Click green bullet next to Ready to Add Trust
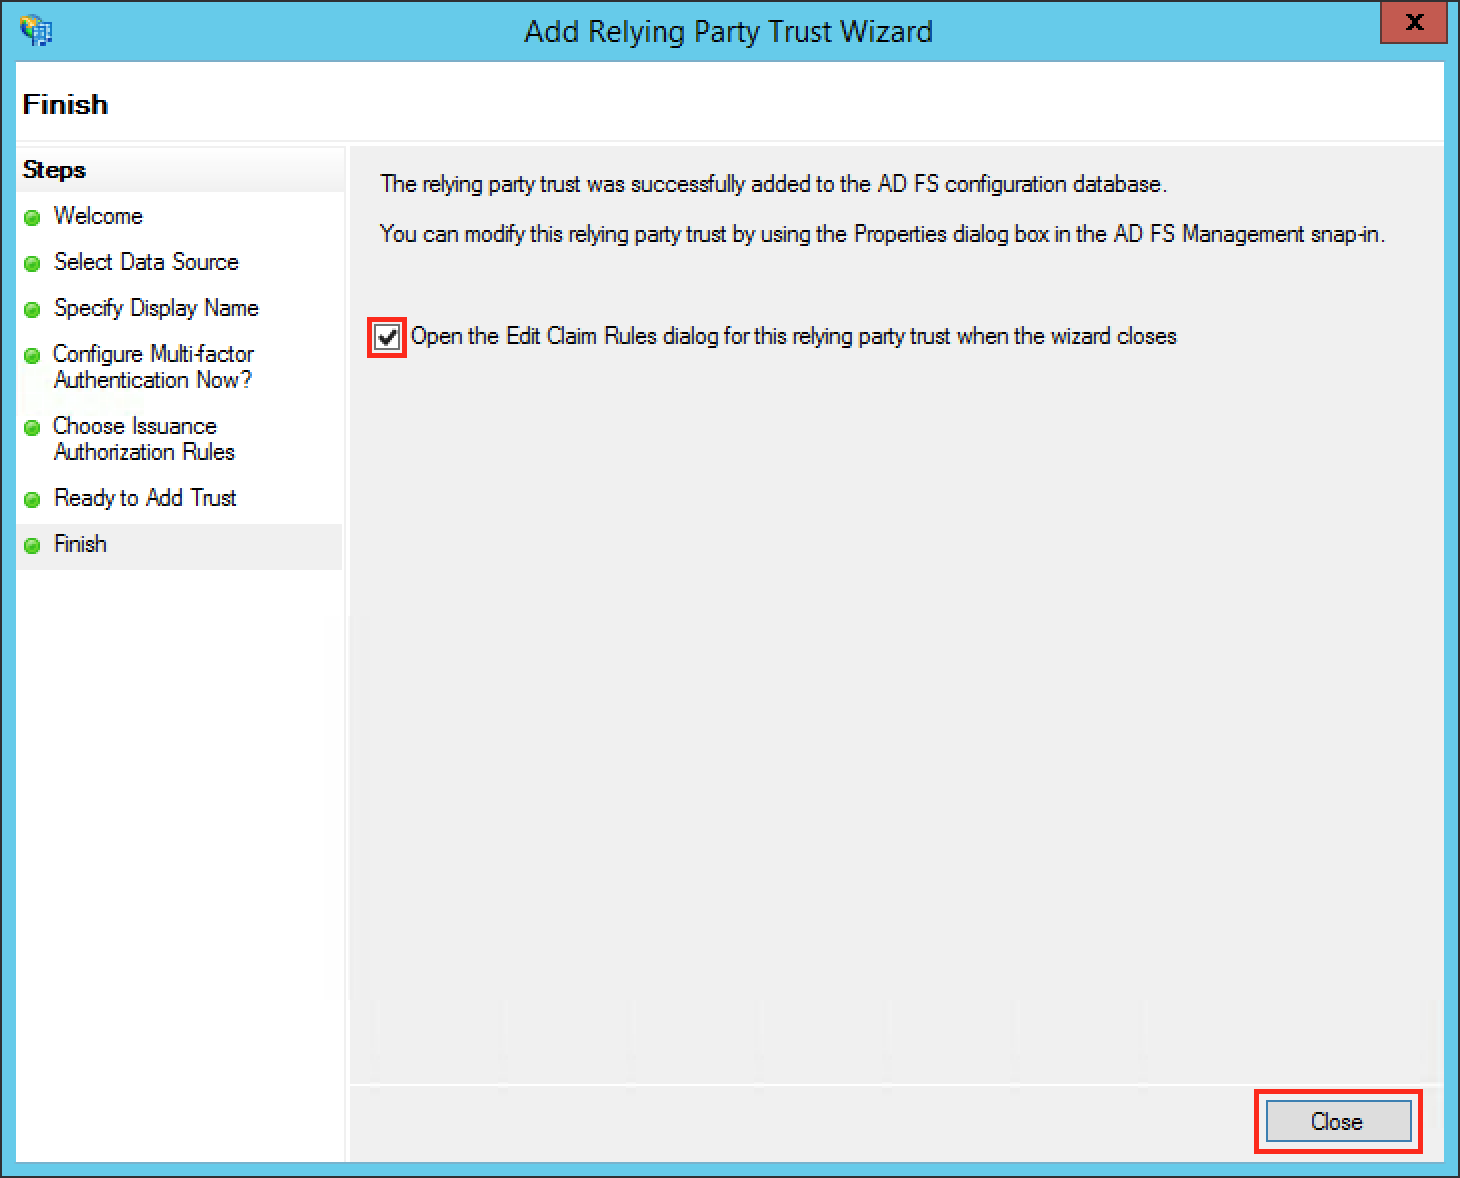1460x1178 pixels. [32, 499]
